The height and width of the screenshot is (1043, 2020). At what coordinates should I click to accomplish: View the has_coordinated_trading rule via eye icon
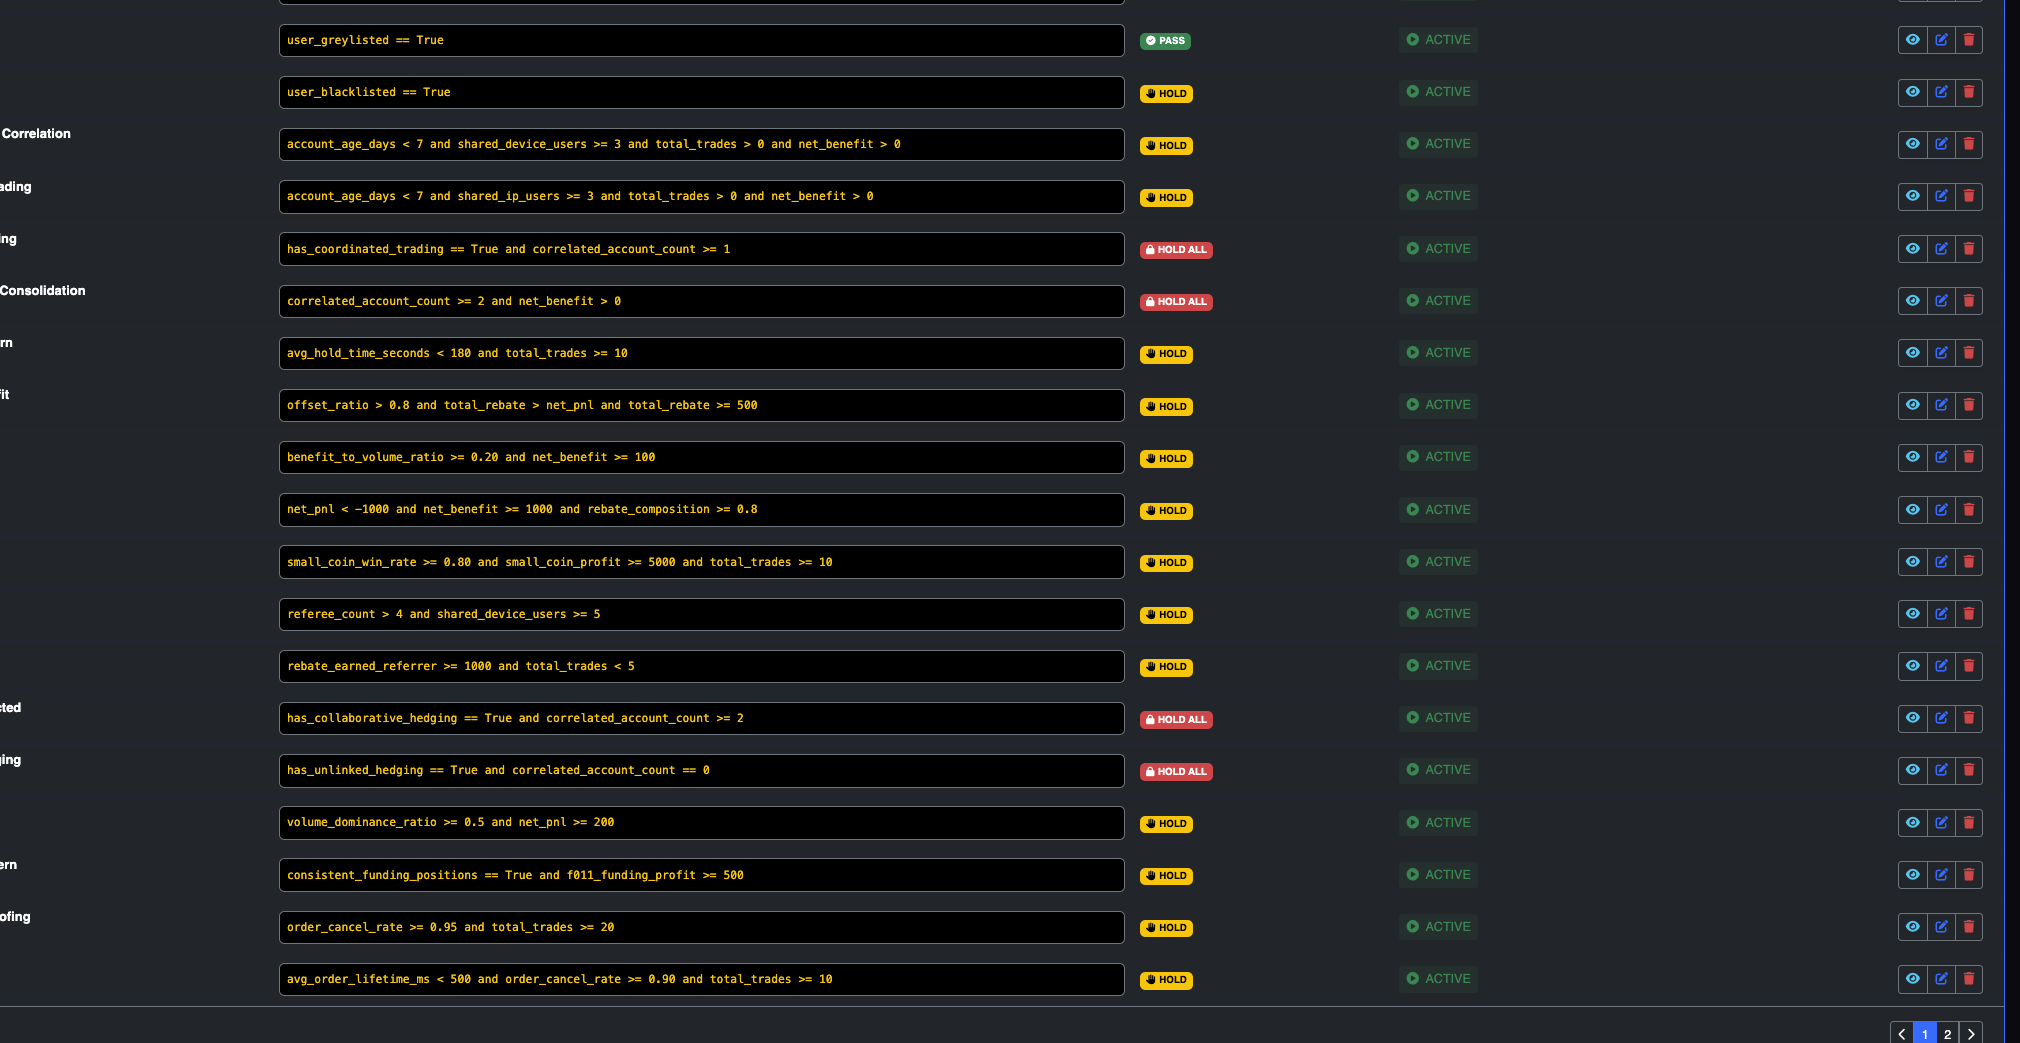[x=1912, y=249]
